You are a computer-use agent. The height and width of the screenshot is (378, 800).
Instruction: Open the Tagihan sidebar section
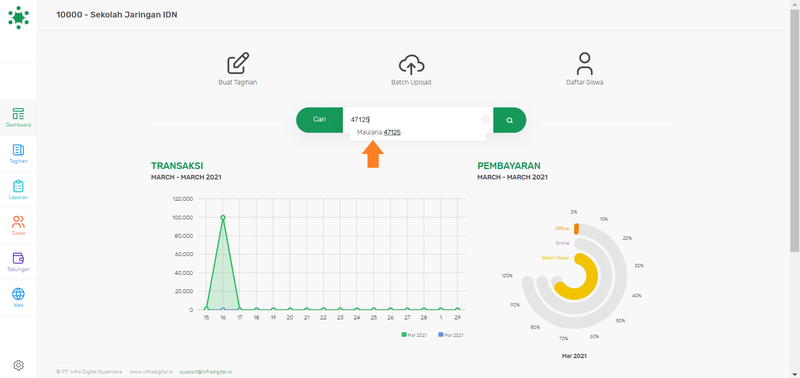point(18,154)
